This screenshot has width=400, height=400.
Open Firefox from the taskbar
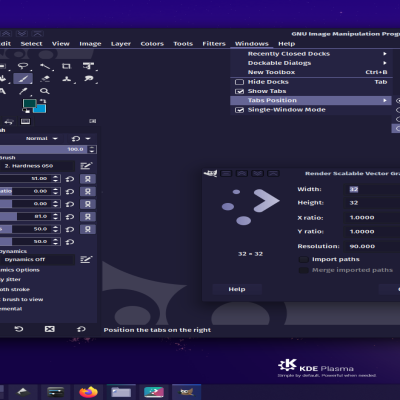pos(88,392)
